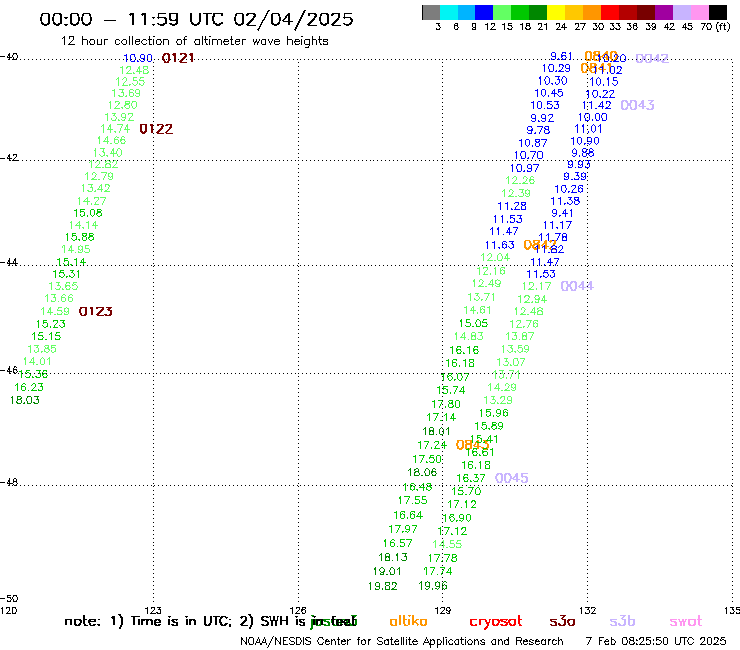Click the wave height value 12.04
The image size is (740, 650).
click(x=495, y=258)
